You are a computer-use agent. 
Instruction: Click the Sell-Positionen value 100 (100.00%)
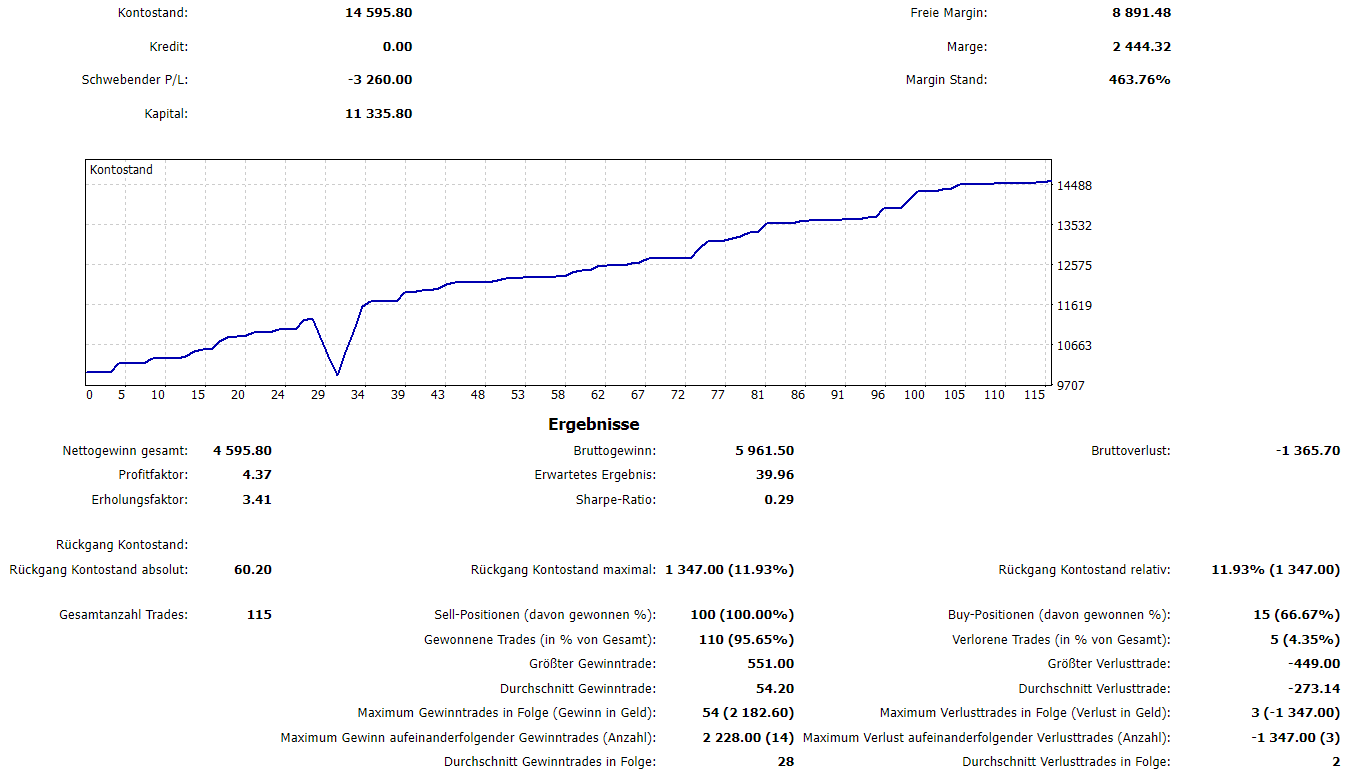(x=742, y=615)
